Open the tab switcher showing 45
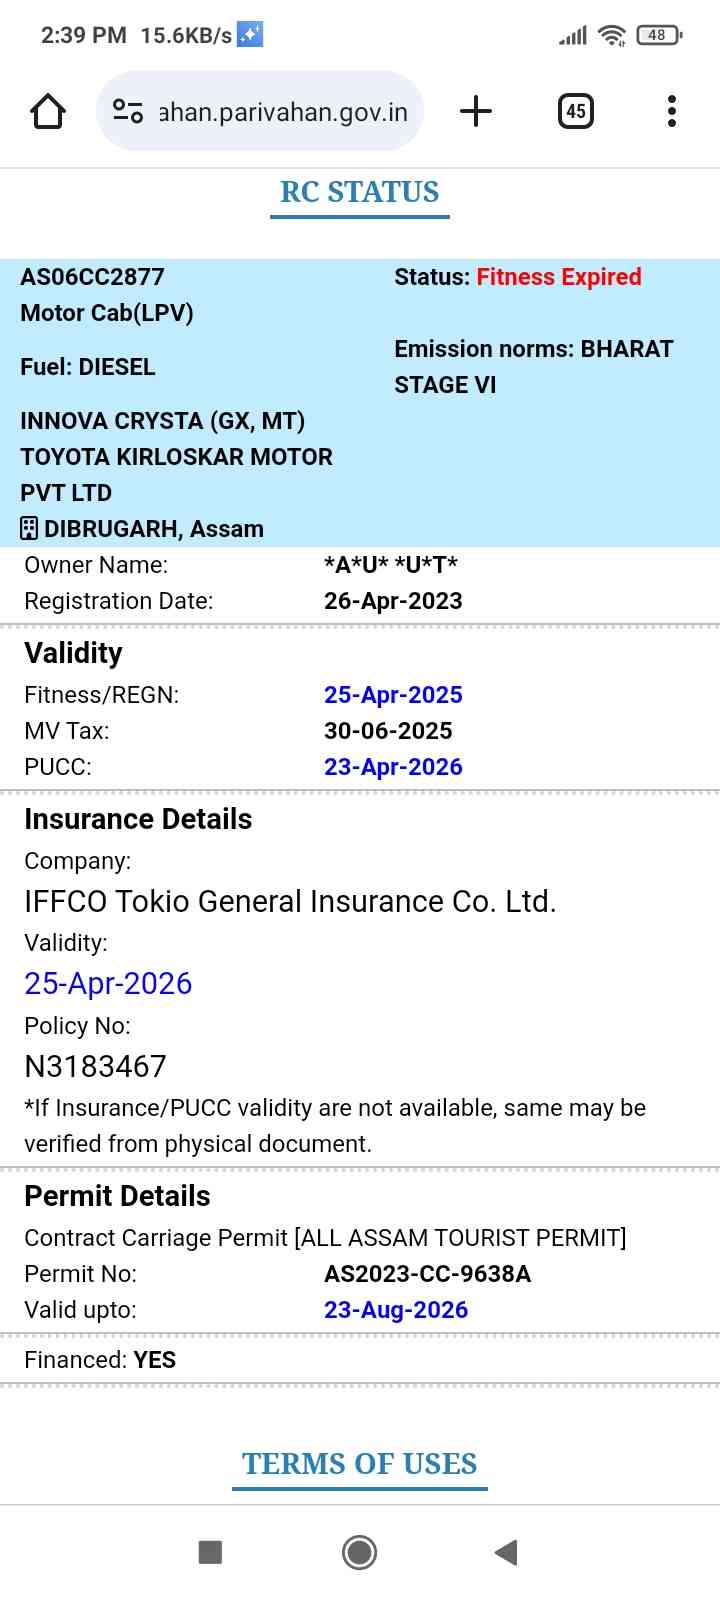This screenshot has height=1600, width=720. click(x=575, y=111)
